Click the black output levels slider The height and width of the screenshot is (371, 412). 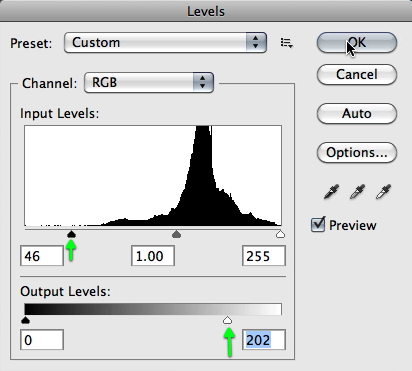point(25,320)
